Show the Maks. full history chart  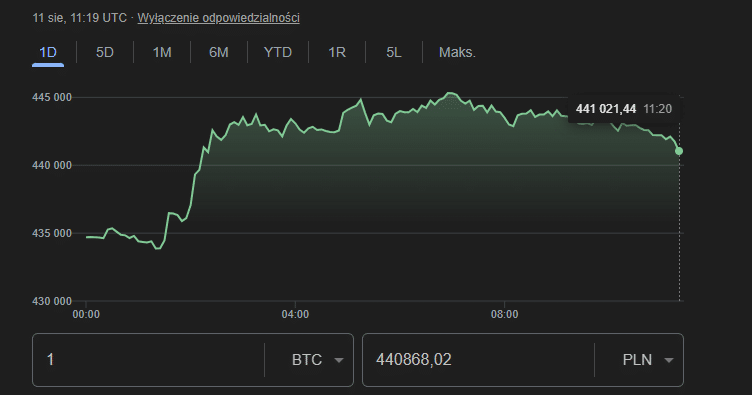[457, 52]
